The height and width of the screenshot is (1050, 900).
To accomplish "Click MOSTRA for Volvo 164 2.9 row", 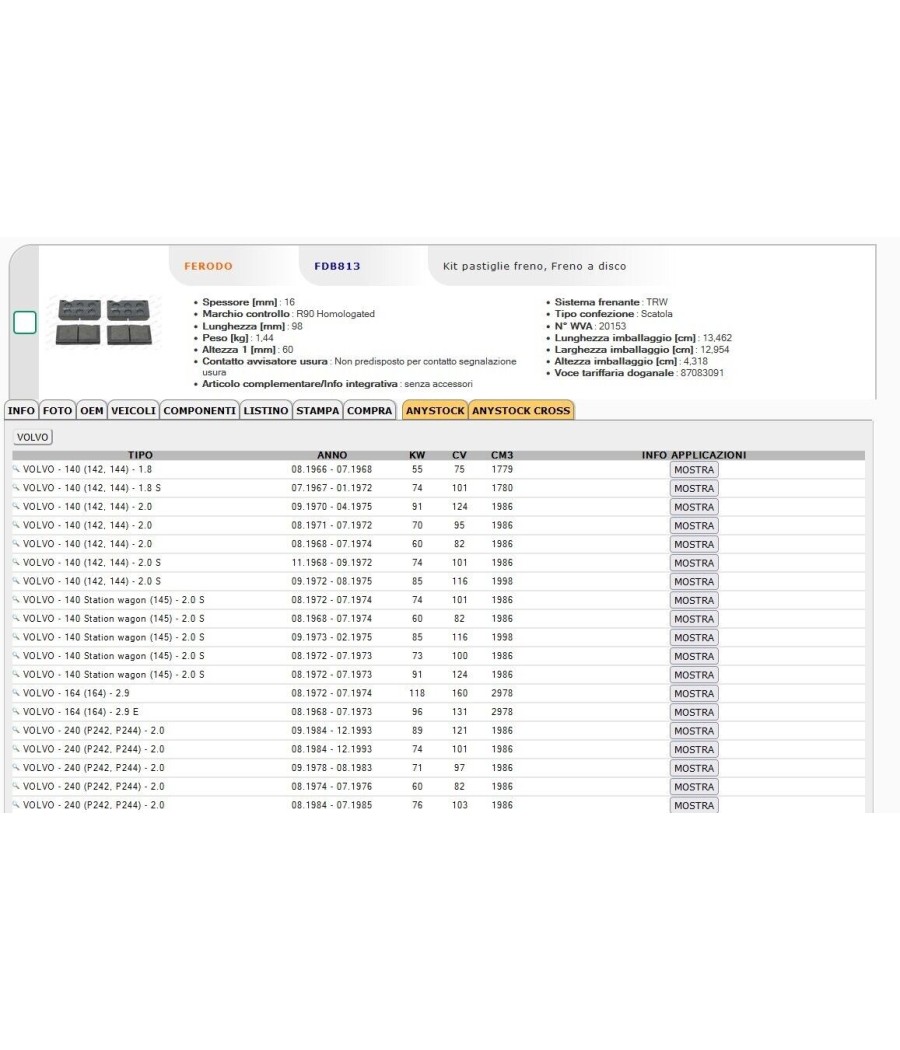I will click(694, 694).
